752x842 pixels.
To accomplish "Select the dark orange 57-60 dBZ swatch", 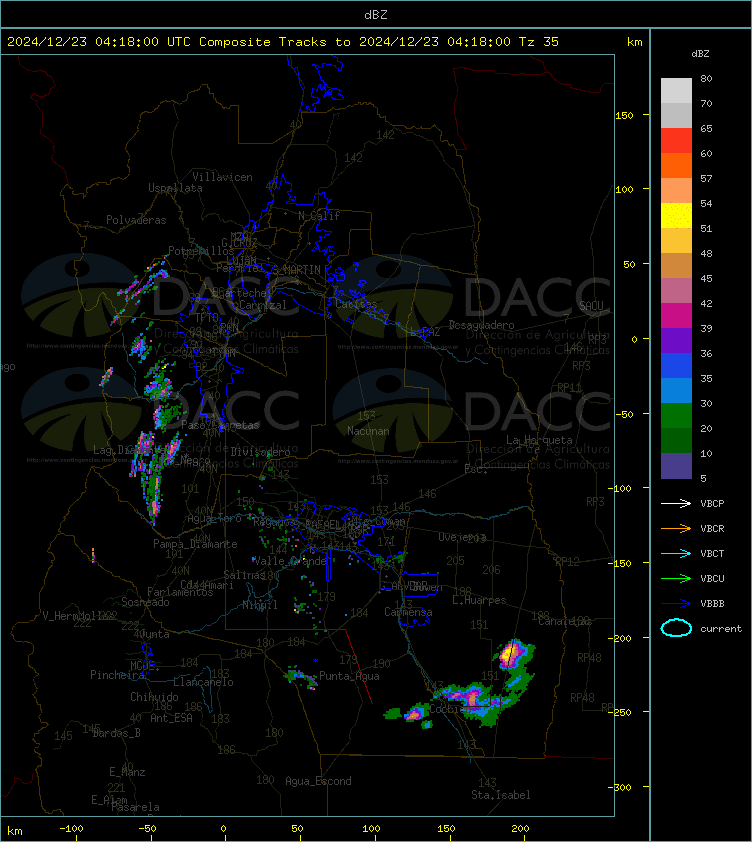I will click(x=676, y=165).
